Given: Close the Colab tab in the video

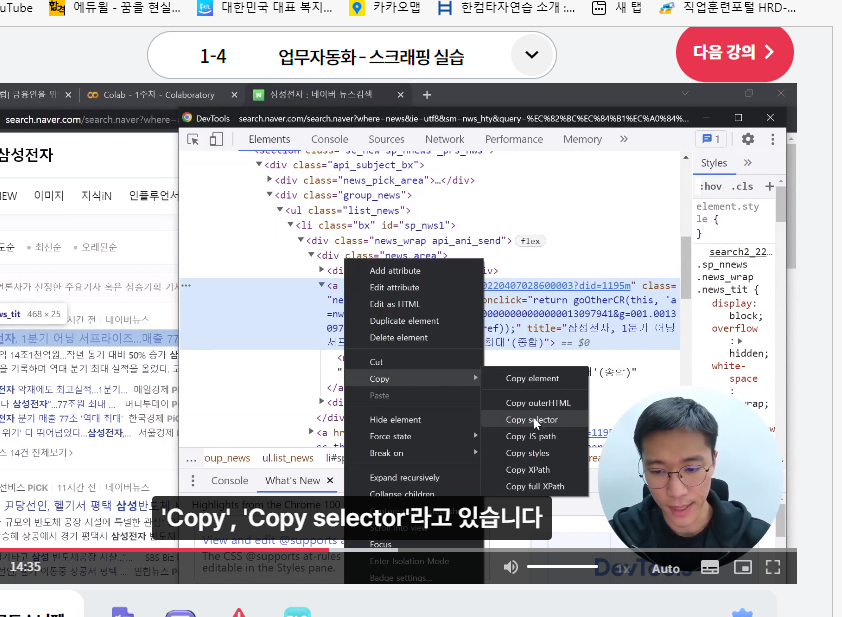Looking at the screenshot, I should [234, 95].
